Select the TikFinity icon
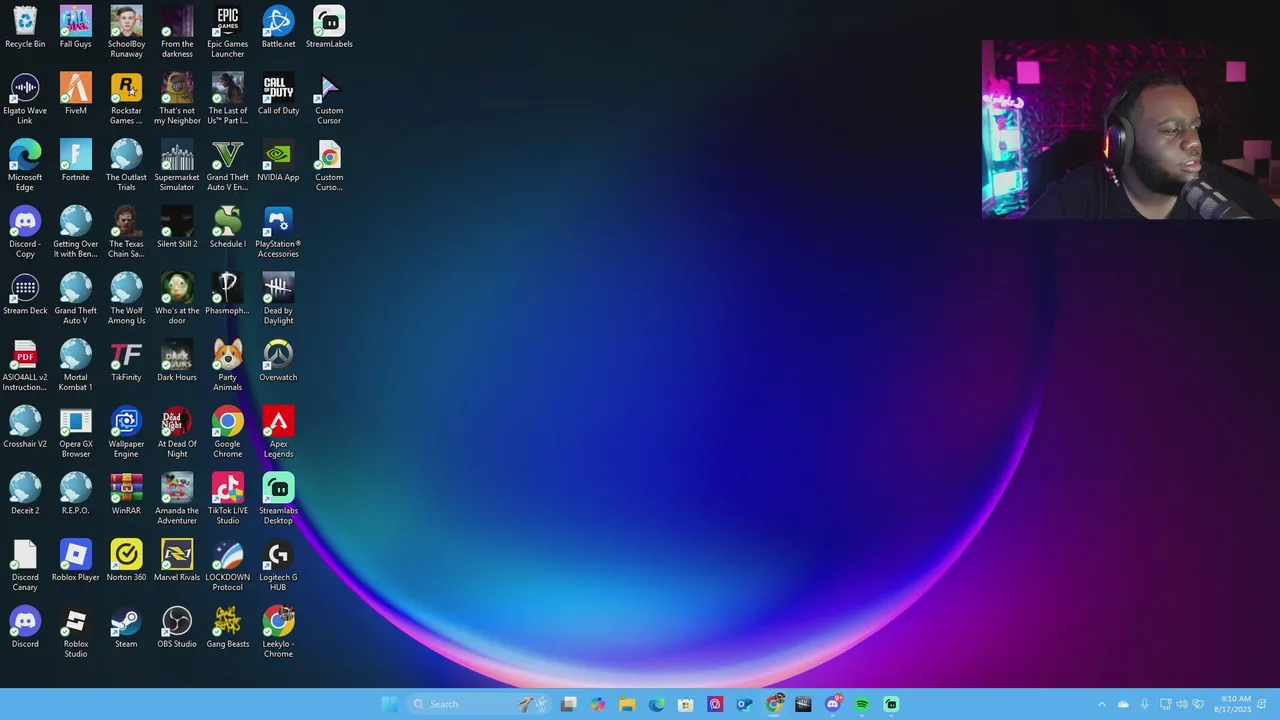The width and height of the screenshot is (1280, 720). pos(126,361)
